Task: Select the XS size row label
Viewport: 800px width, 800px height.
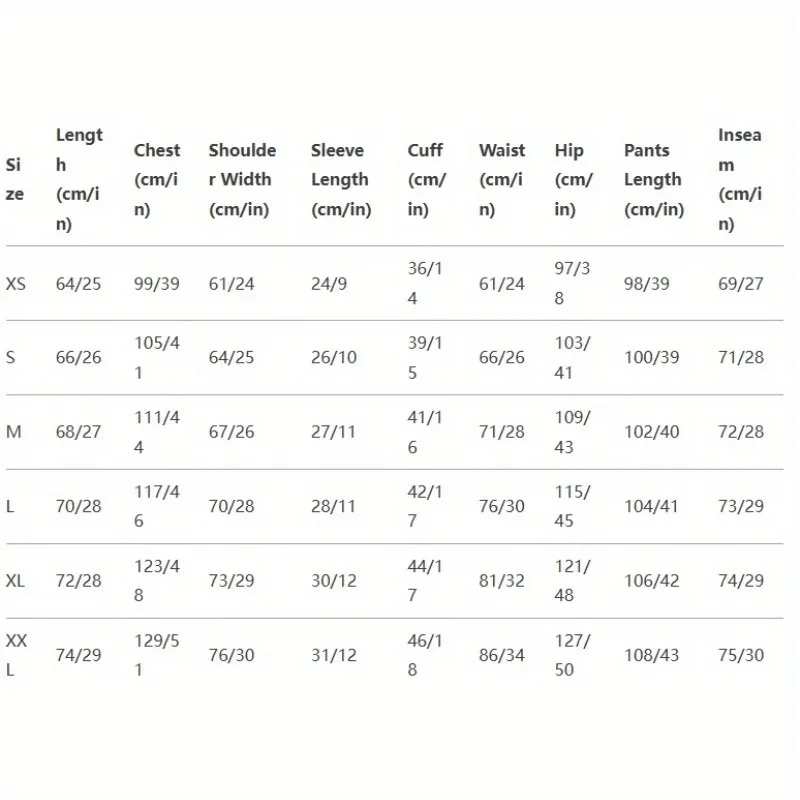Action: point(16,284)
